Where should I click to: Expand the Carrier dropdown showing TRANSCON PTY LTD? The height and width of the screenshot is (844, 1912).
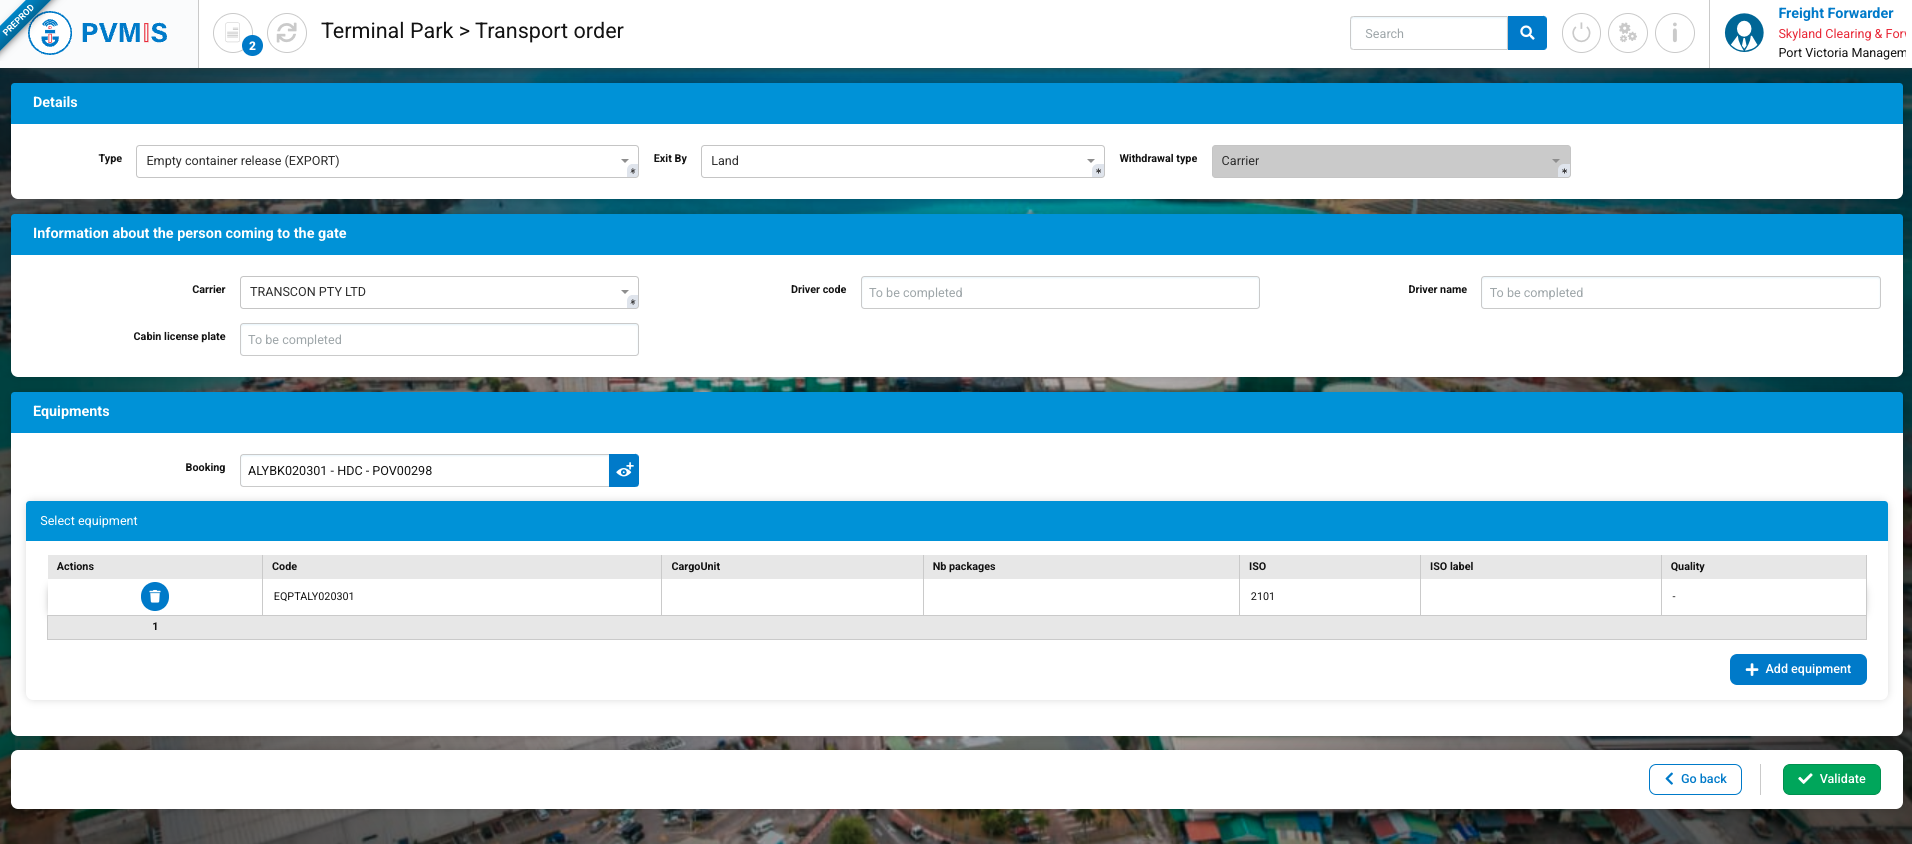pyautogui.click(x=624, y=292)
